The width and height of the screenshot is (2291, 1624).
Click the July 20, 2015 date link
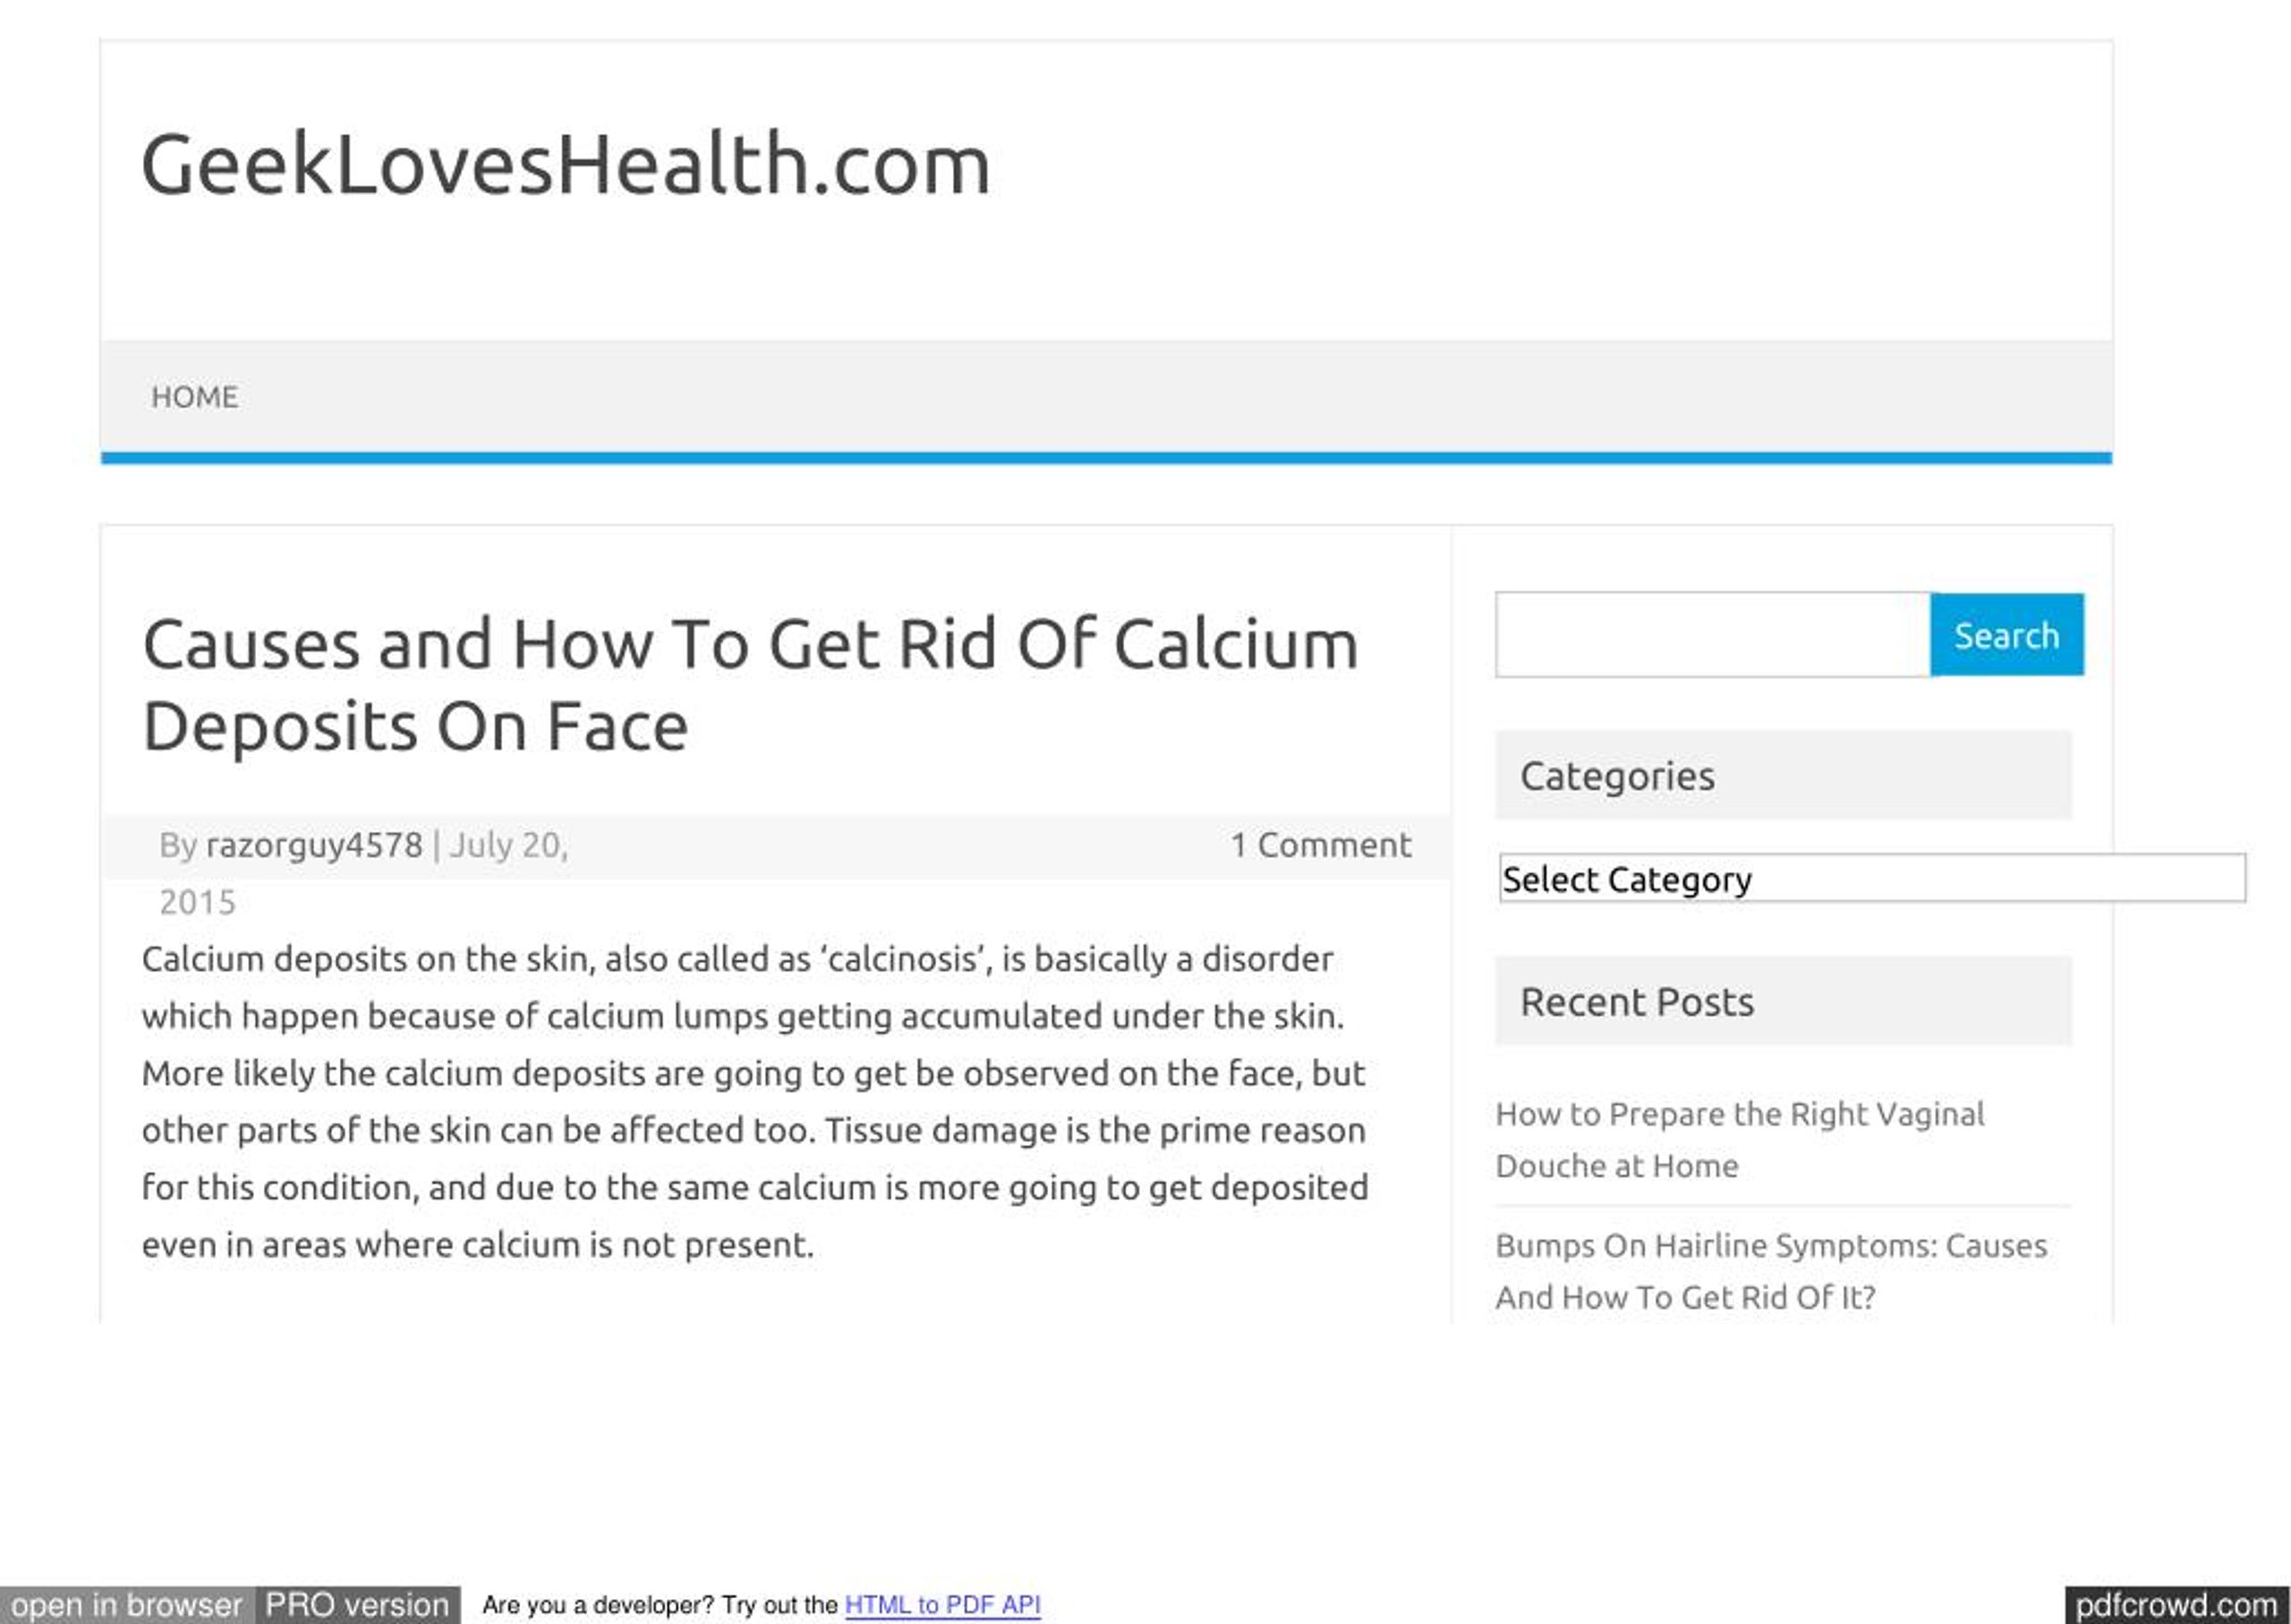point(508,845)
